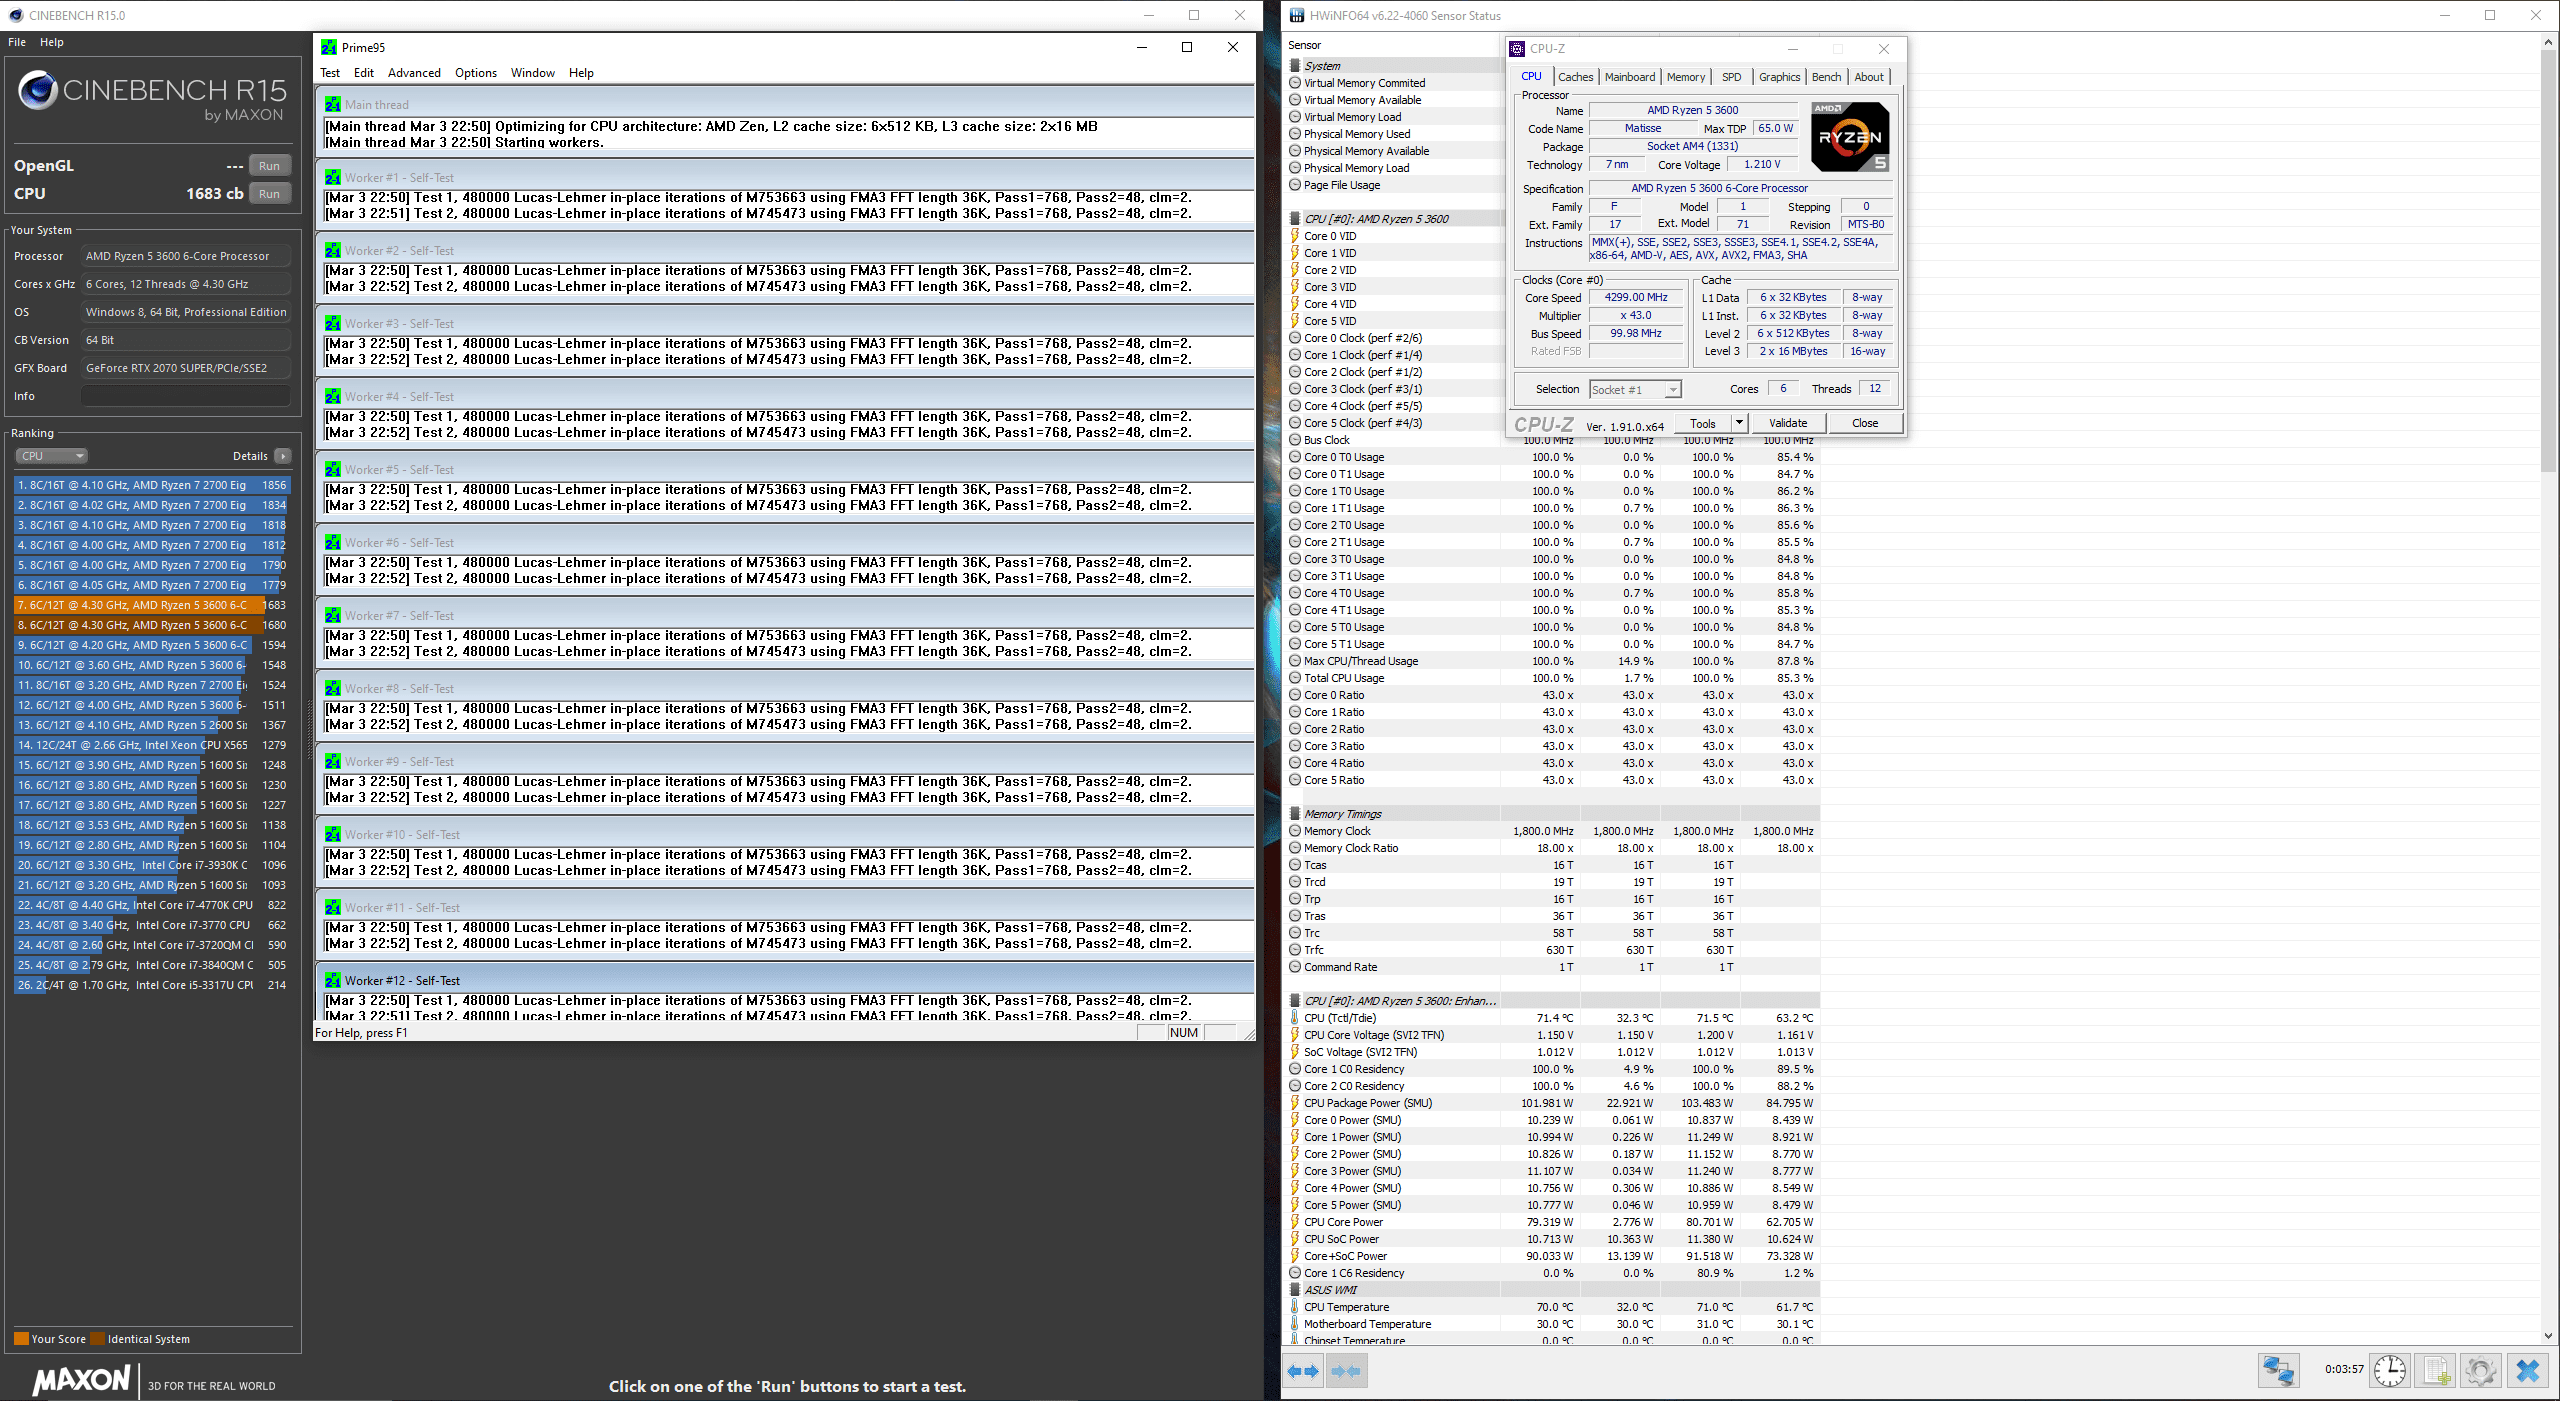Open HWiNFO sensor settings gear icon
The width and height of the screenshot is (2560, 1401).
(x=2480, y=1370)
